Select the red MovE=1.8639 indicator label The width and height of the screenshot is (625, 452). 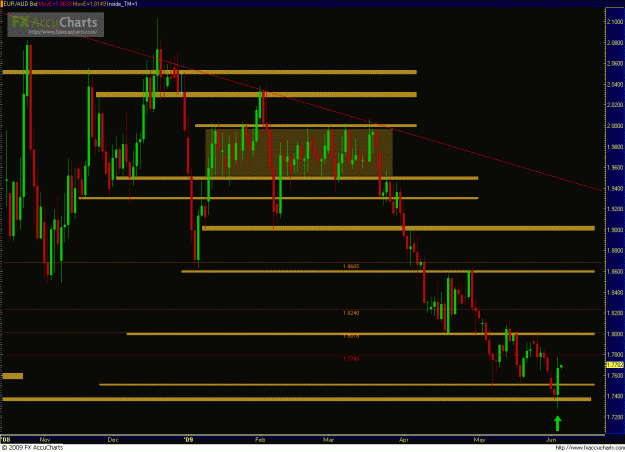coord(53,4)
